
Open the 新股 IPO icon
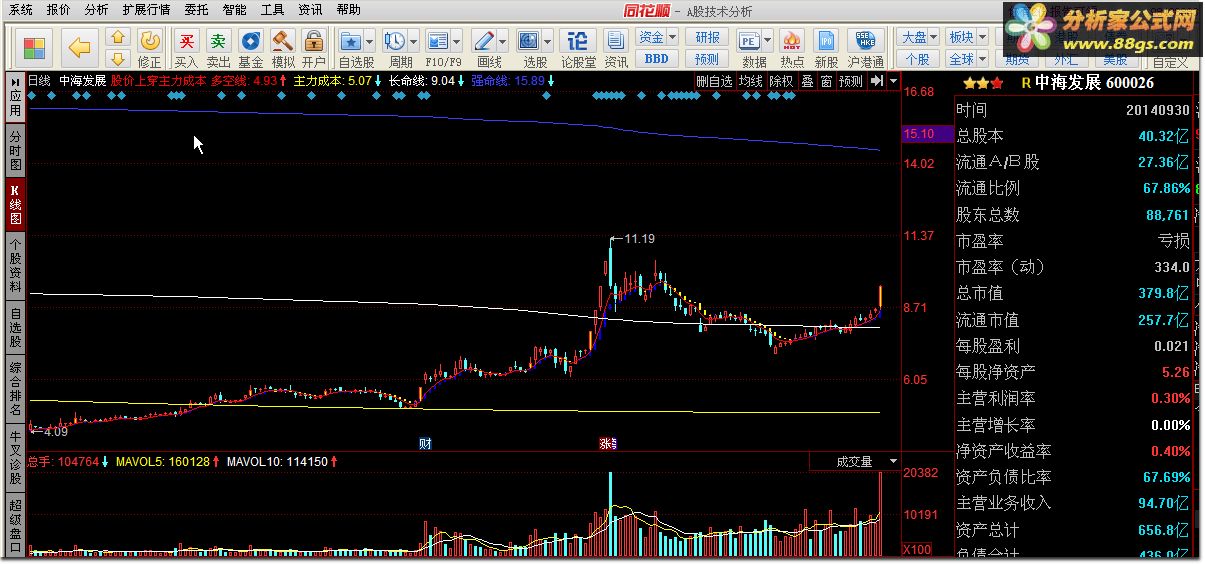(x=826, y=41)
